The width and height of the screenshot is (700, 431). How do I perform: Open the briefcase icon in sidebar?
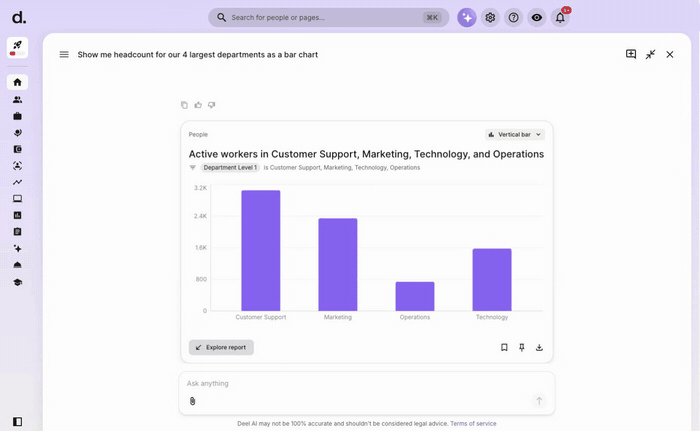pos(17,116)
